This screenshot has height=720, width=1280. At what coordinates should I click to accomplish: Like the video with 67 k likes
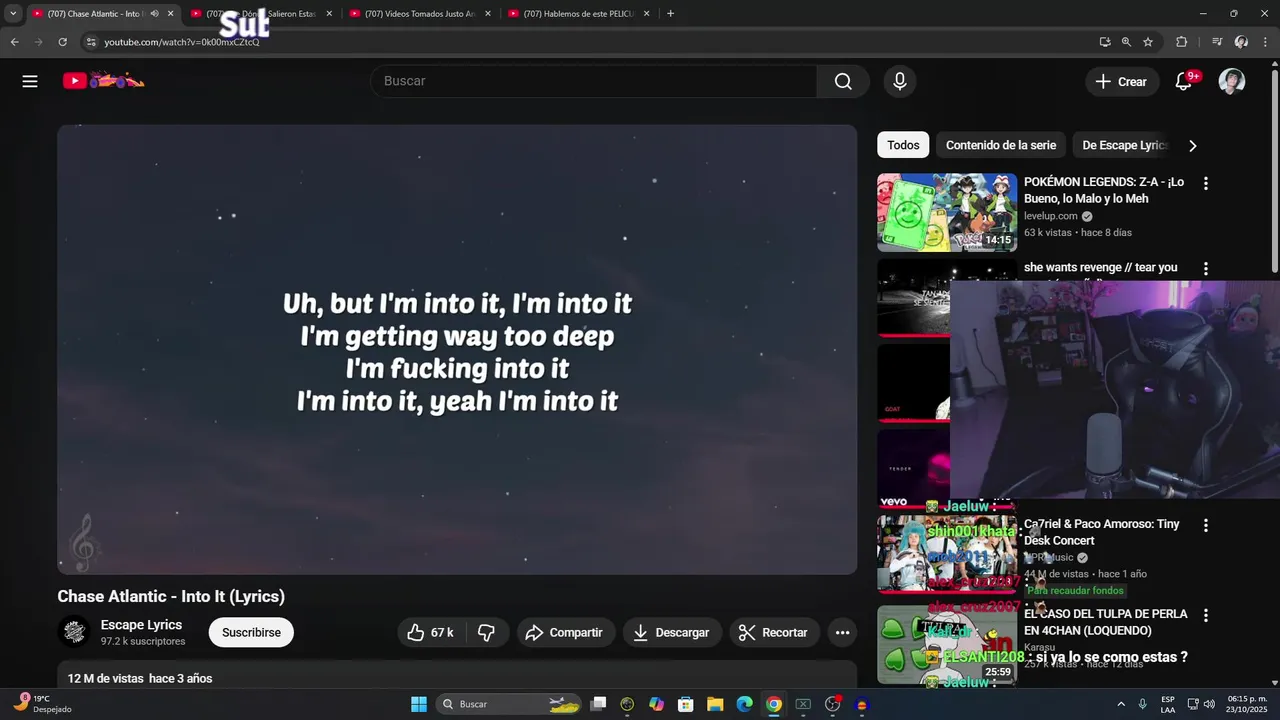(x=430, y=632)
